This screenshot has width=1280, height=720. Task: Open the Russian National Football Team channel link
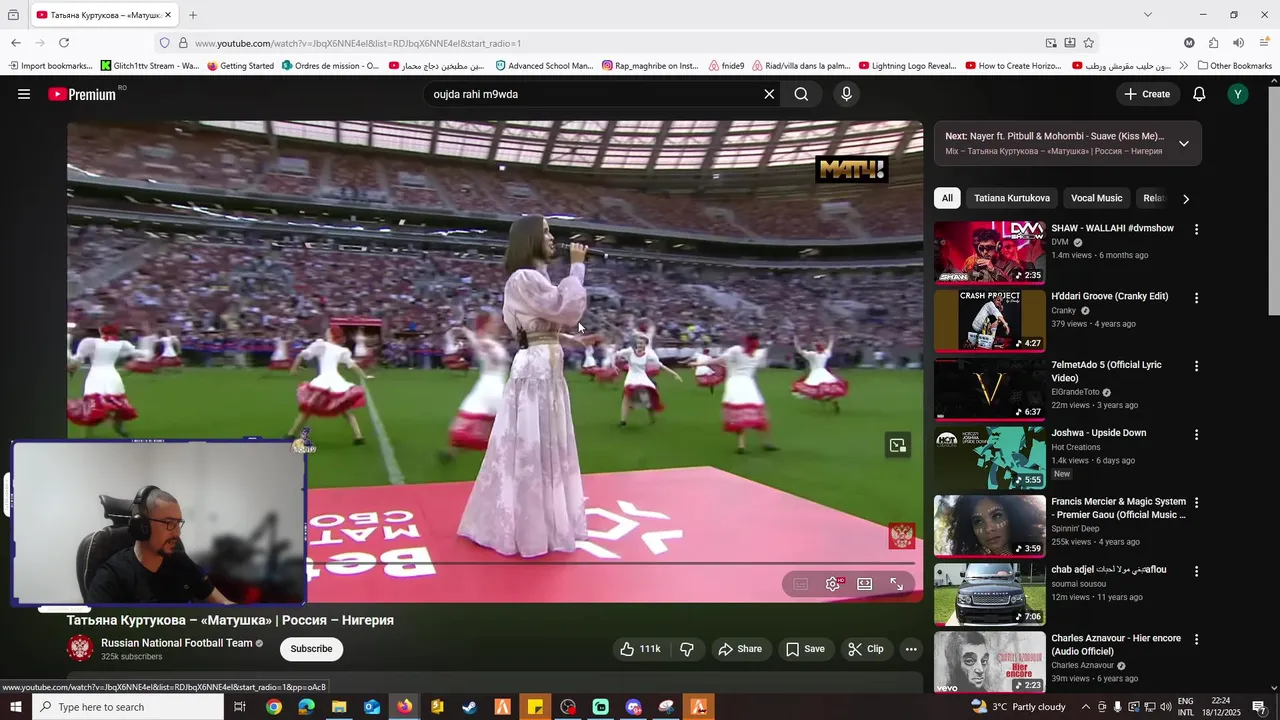177,643
